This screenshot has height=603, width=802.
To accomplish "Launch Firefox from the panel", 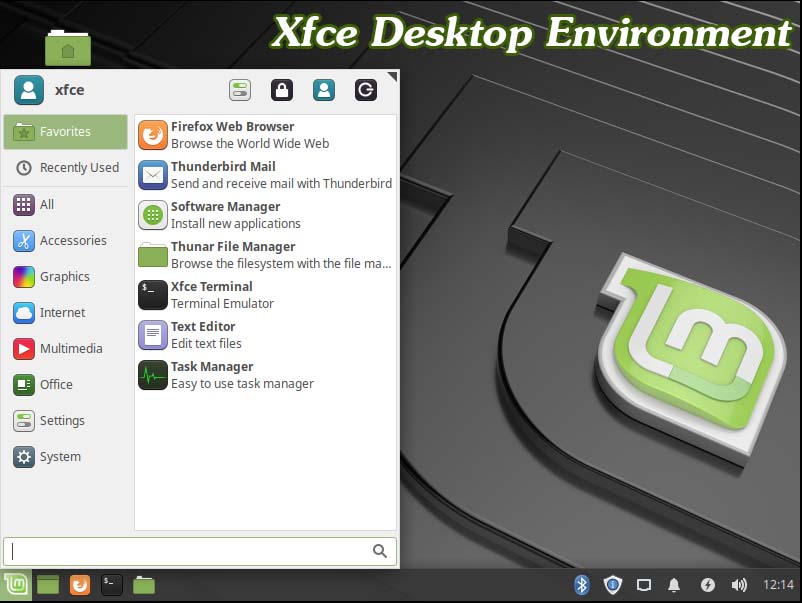I will click(x=80, y=585).
